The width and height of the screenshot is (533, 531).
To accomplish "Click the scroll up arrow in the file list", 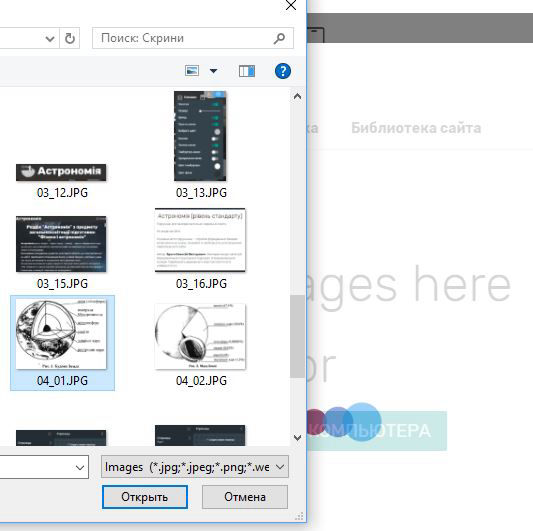I will tap(297, 97).
